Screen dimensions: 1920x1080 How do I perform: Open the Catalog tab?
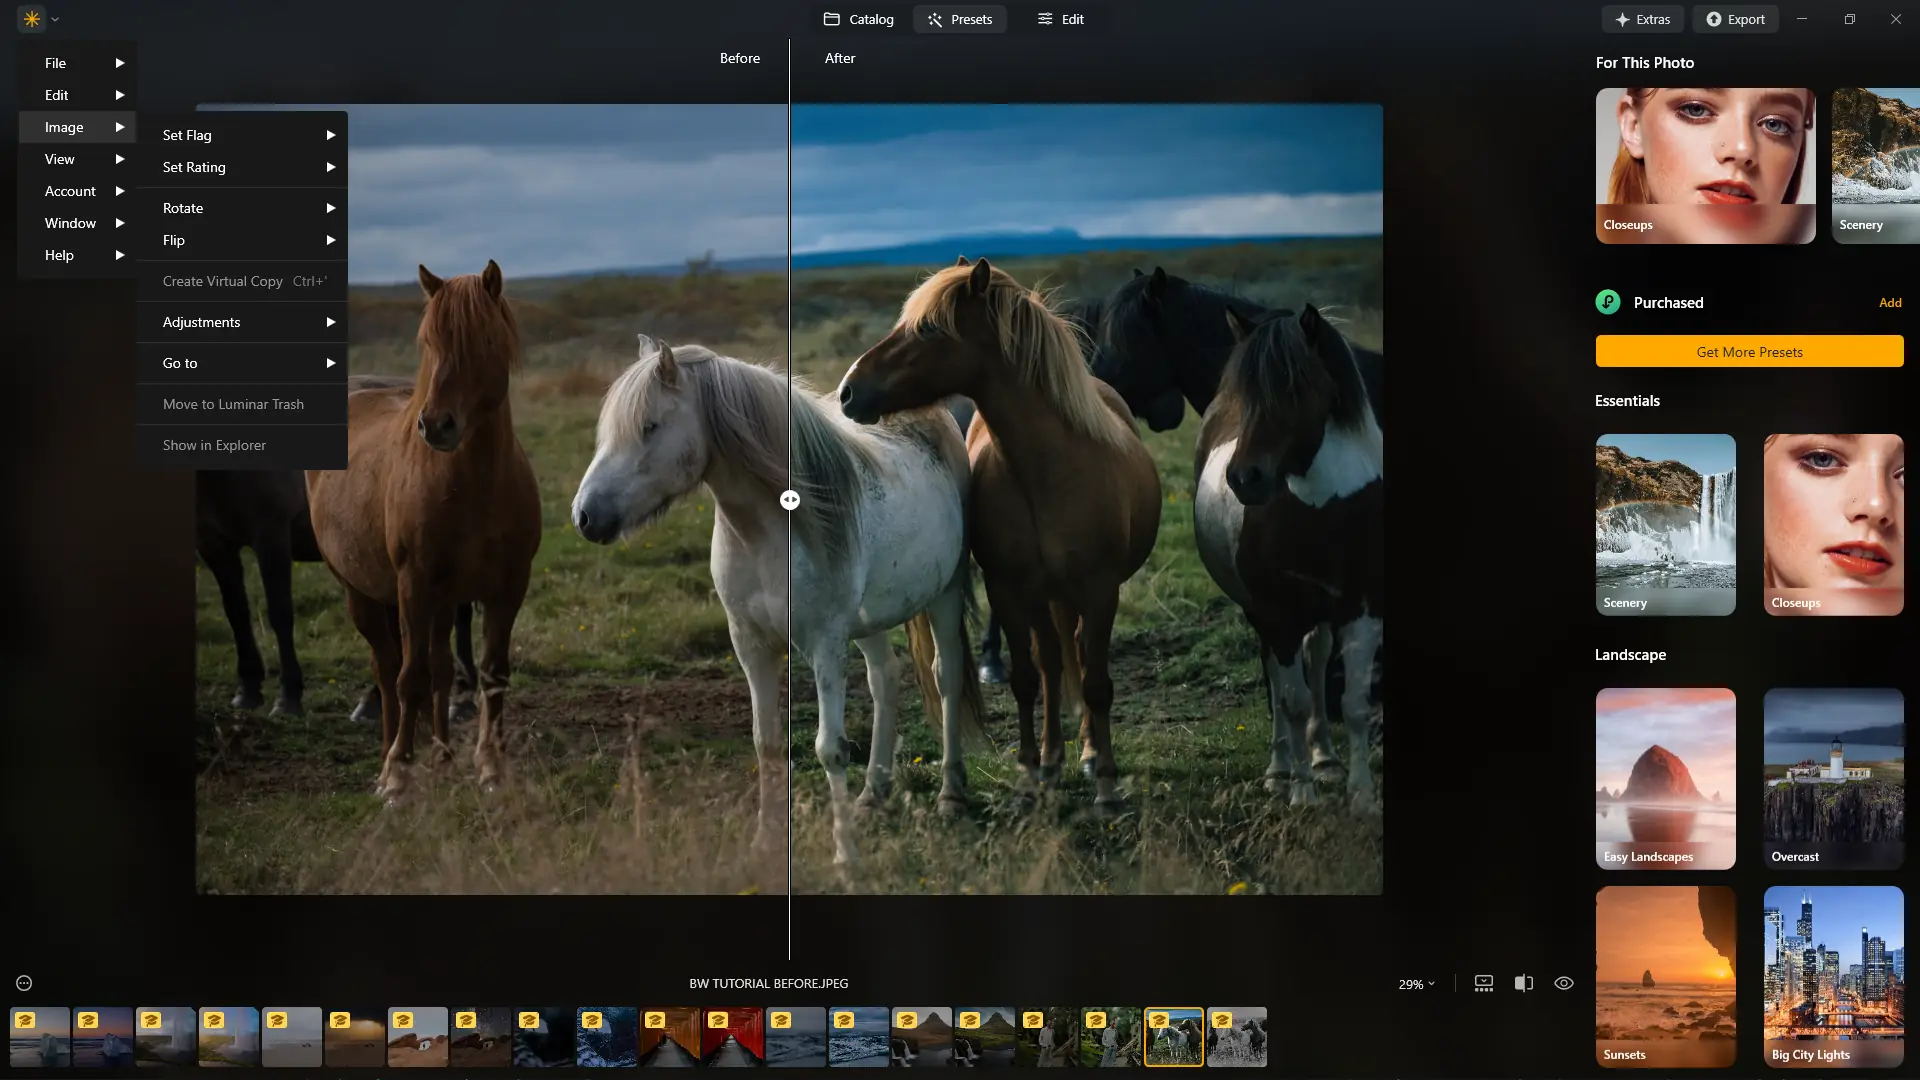click(858, 19)
